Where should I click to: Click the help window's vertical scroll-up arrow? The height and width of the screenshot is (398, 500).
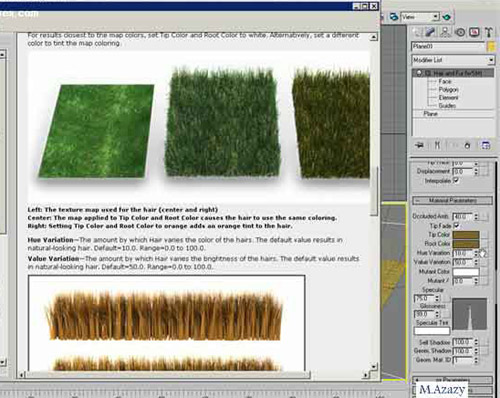374,37
